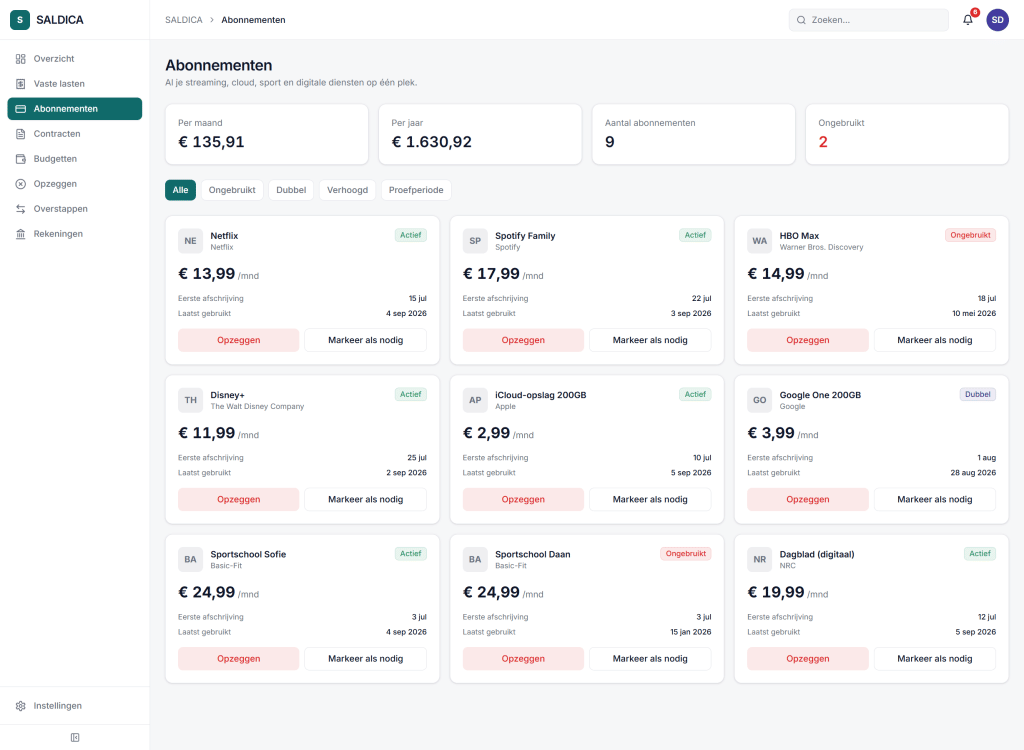Image resolution: width=1024 pixels, height=750 pixels.
Task: Mark iCloud-opslag as nodig
Action: [x=650, y=500]
